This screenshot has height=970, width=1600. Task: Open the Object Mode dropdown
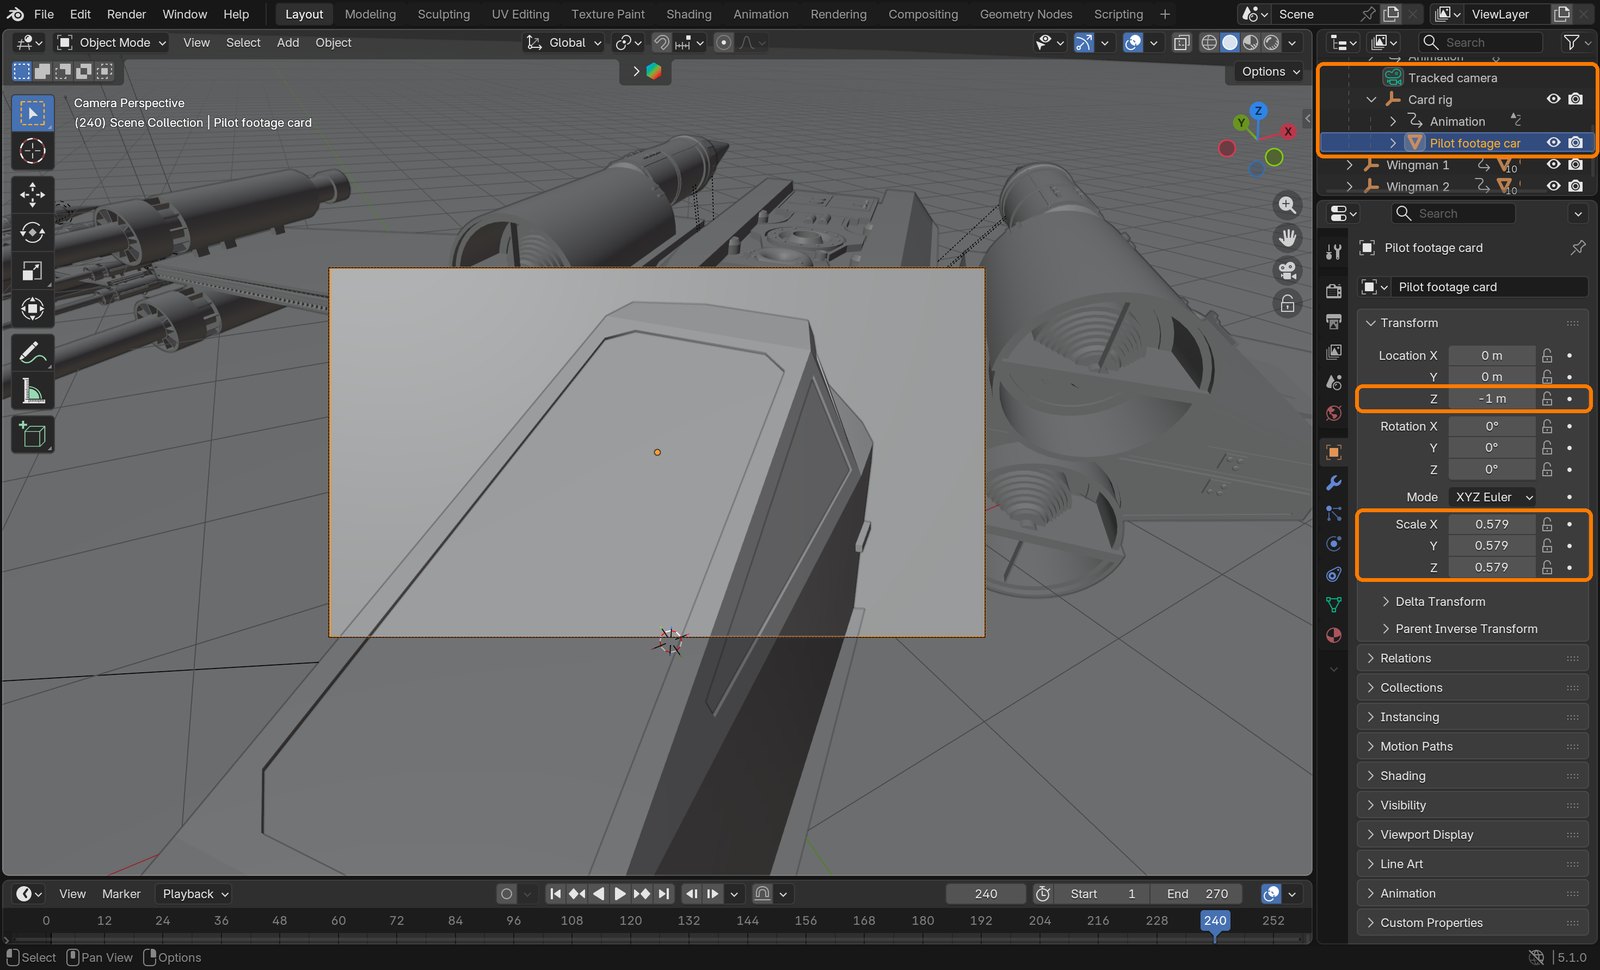(111, 42)
